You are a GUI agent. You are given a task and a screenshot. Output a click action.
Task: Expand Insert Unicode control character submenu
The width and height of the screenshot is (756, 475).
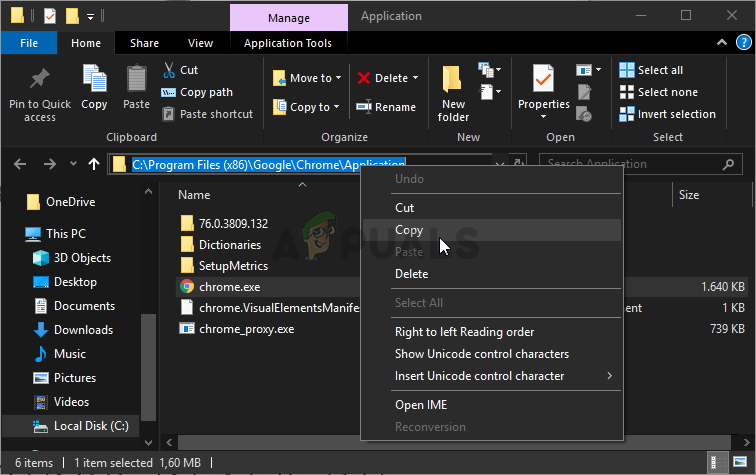[x=609, y=376]
